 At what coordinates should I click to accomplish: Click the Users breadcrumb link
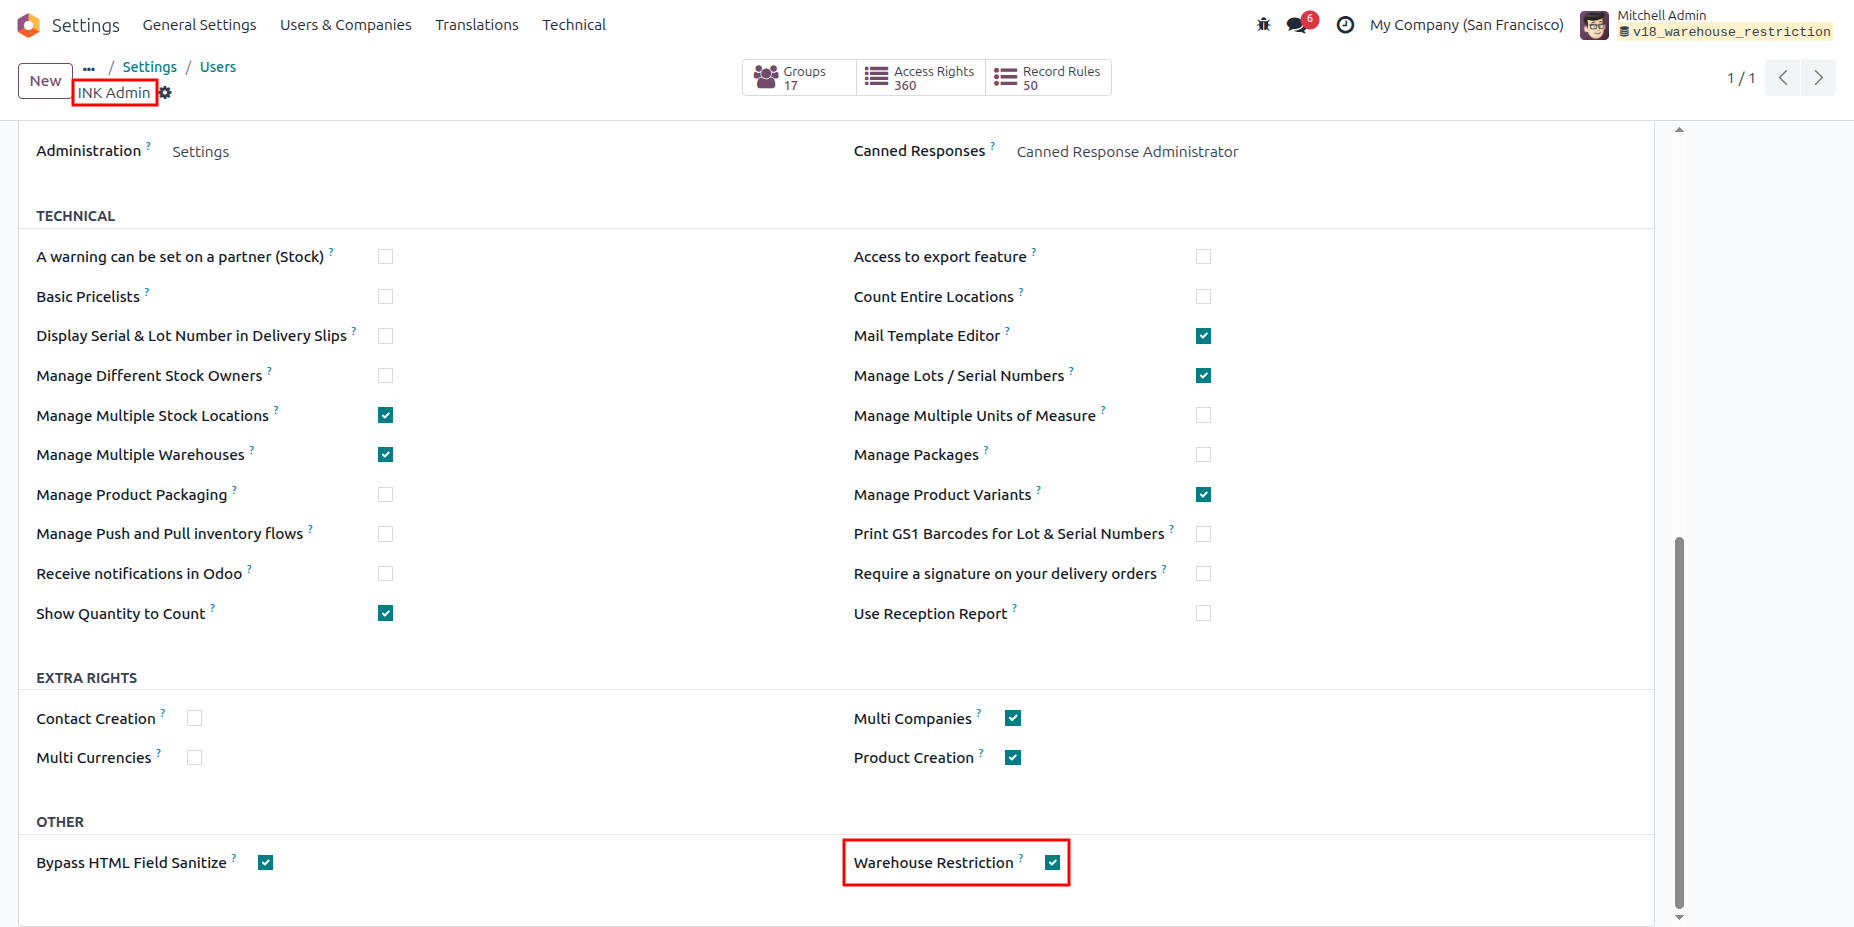click(218, 67)
